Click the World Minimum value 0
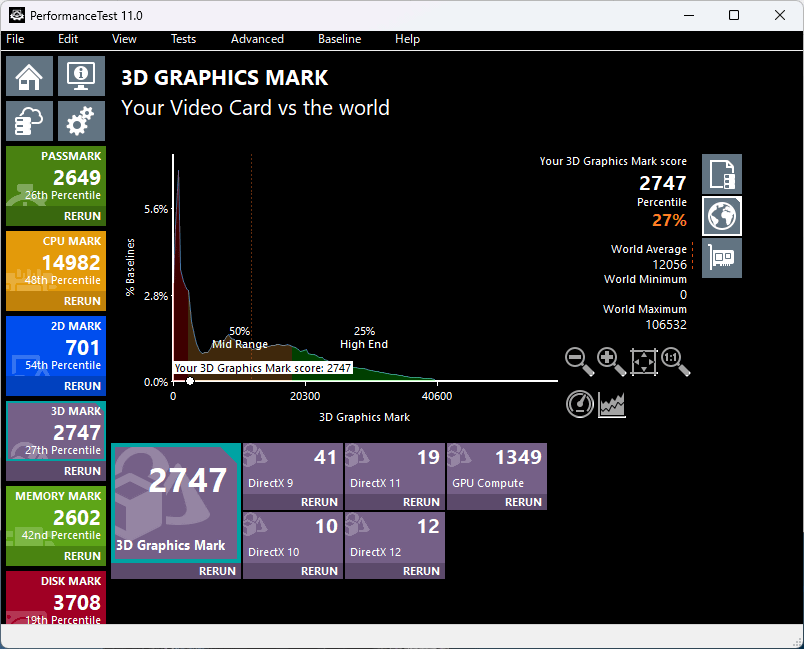 tap(683, 295)
